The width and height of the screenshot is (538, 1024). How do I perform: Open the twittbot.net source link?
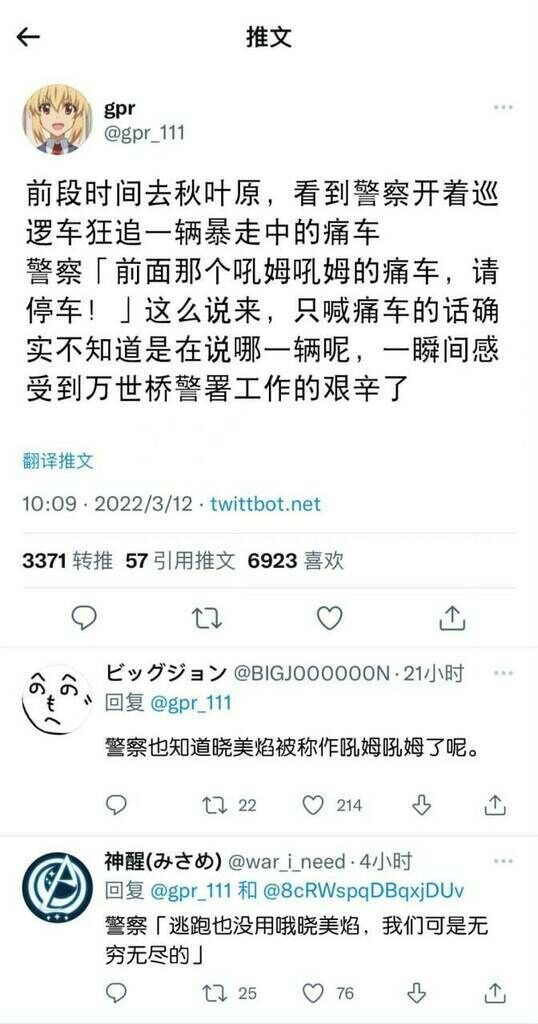[266, 504]
